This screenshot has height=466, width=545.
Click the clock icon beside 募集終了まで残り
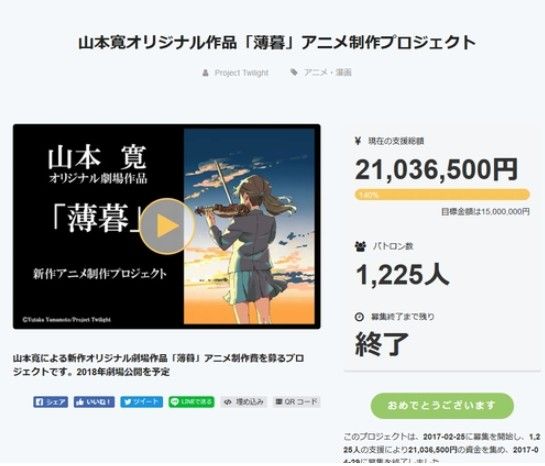pos(359,317)
